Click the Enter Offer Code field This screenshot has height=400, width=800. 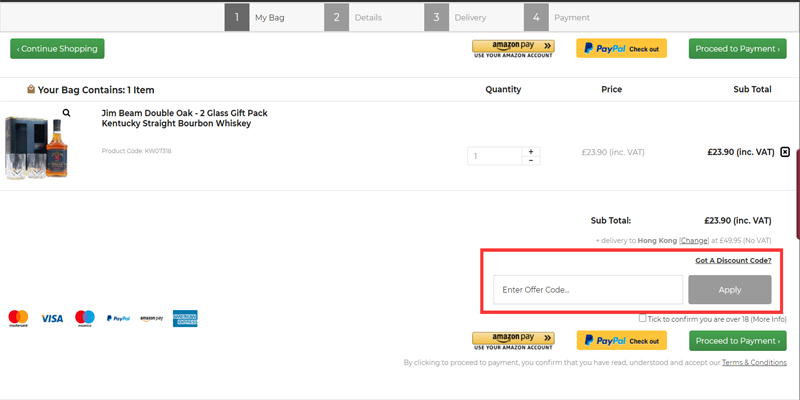[x=588, y=289]
